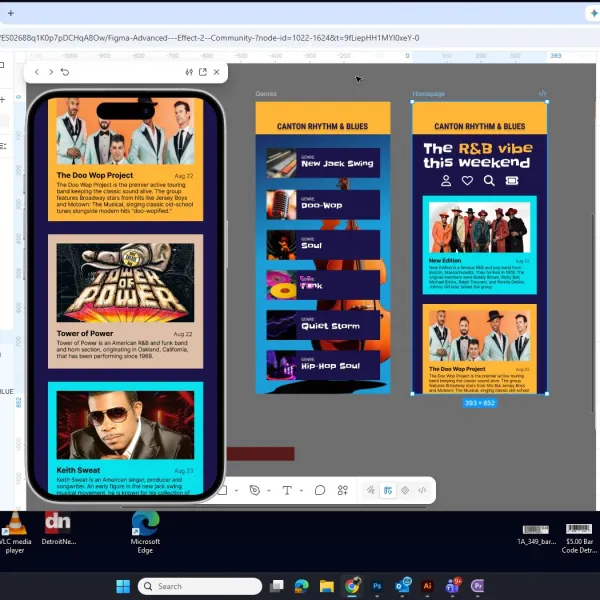Click The Doo Wop Project card in Homepage frame
The image size is (600, 600).
coord(479,349)
